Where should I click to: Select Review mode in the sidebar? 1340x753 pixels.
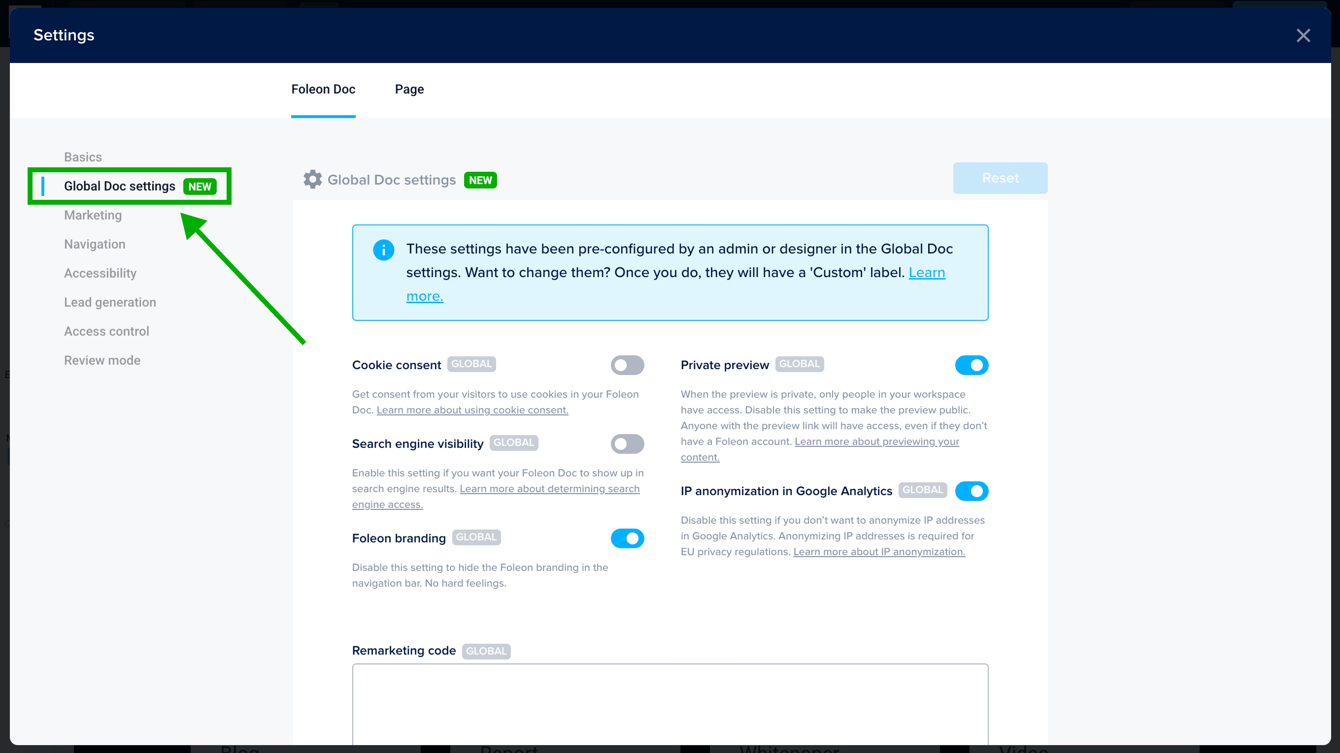tap(102, 360)
